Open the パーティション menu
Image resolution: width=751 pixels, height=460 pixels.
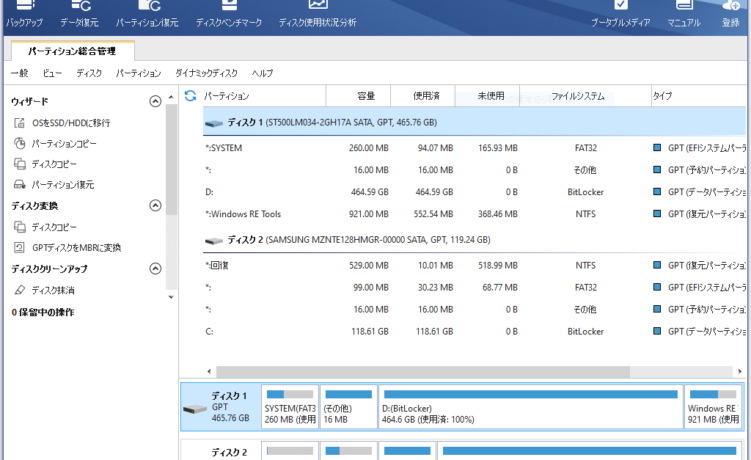(x=138, y=73)
